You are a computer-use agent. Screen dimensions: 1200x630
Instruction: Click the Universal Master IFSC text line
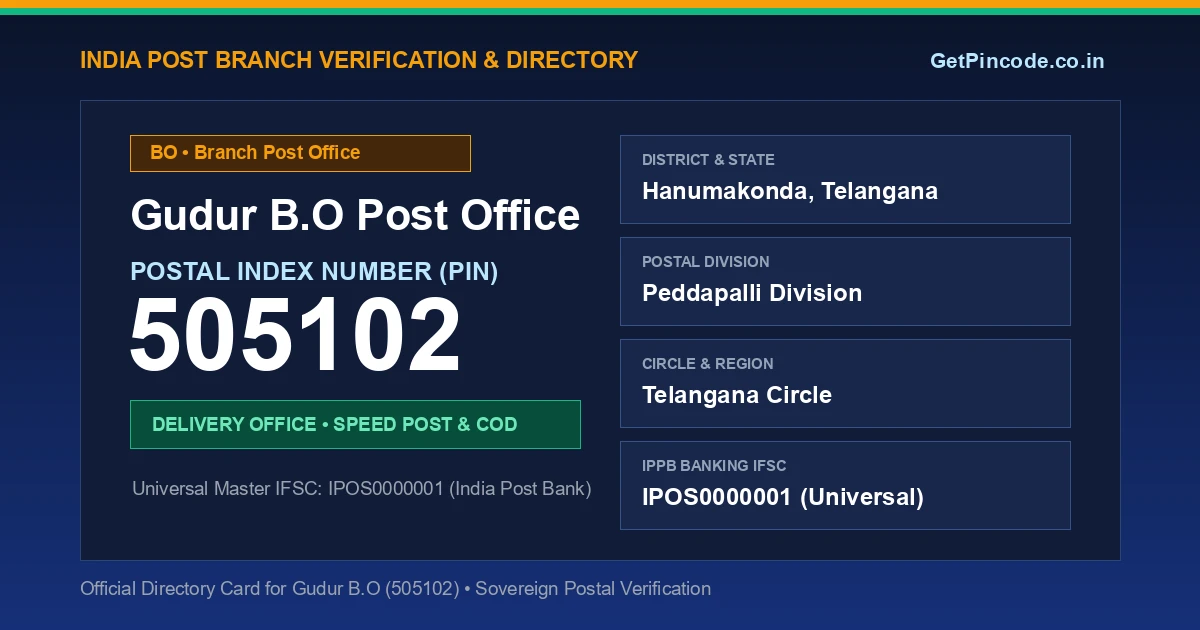point(362,489)
